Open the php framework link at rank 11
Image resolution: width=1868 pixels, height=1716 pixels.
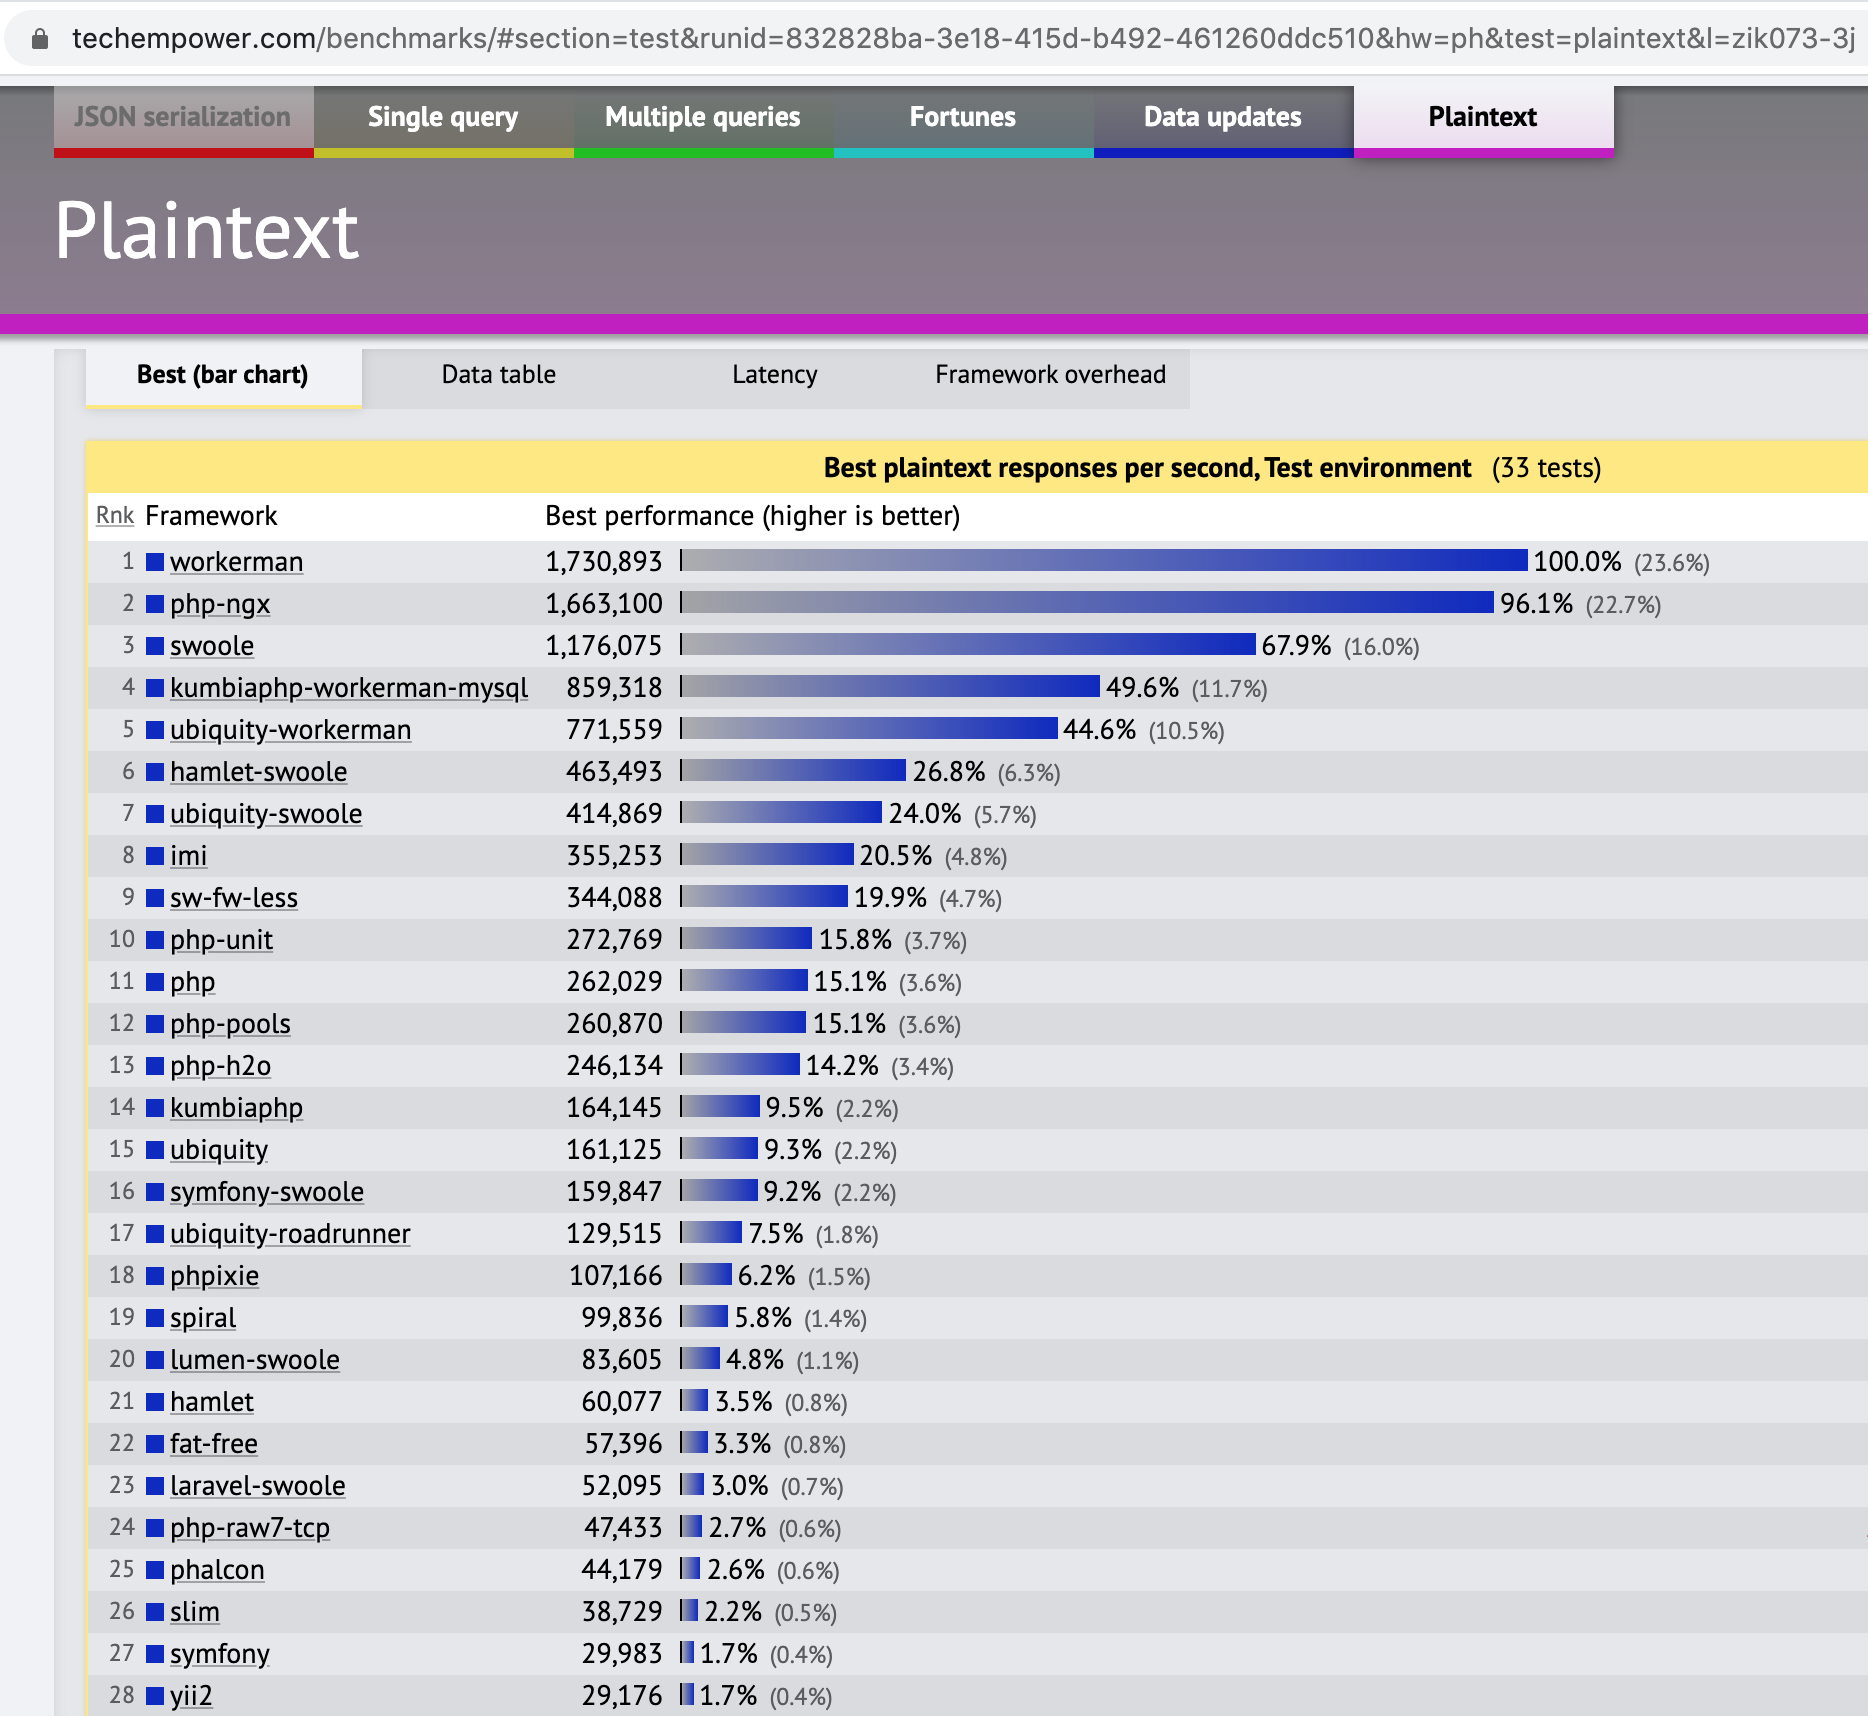(192, 982)
